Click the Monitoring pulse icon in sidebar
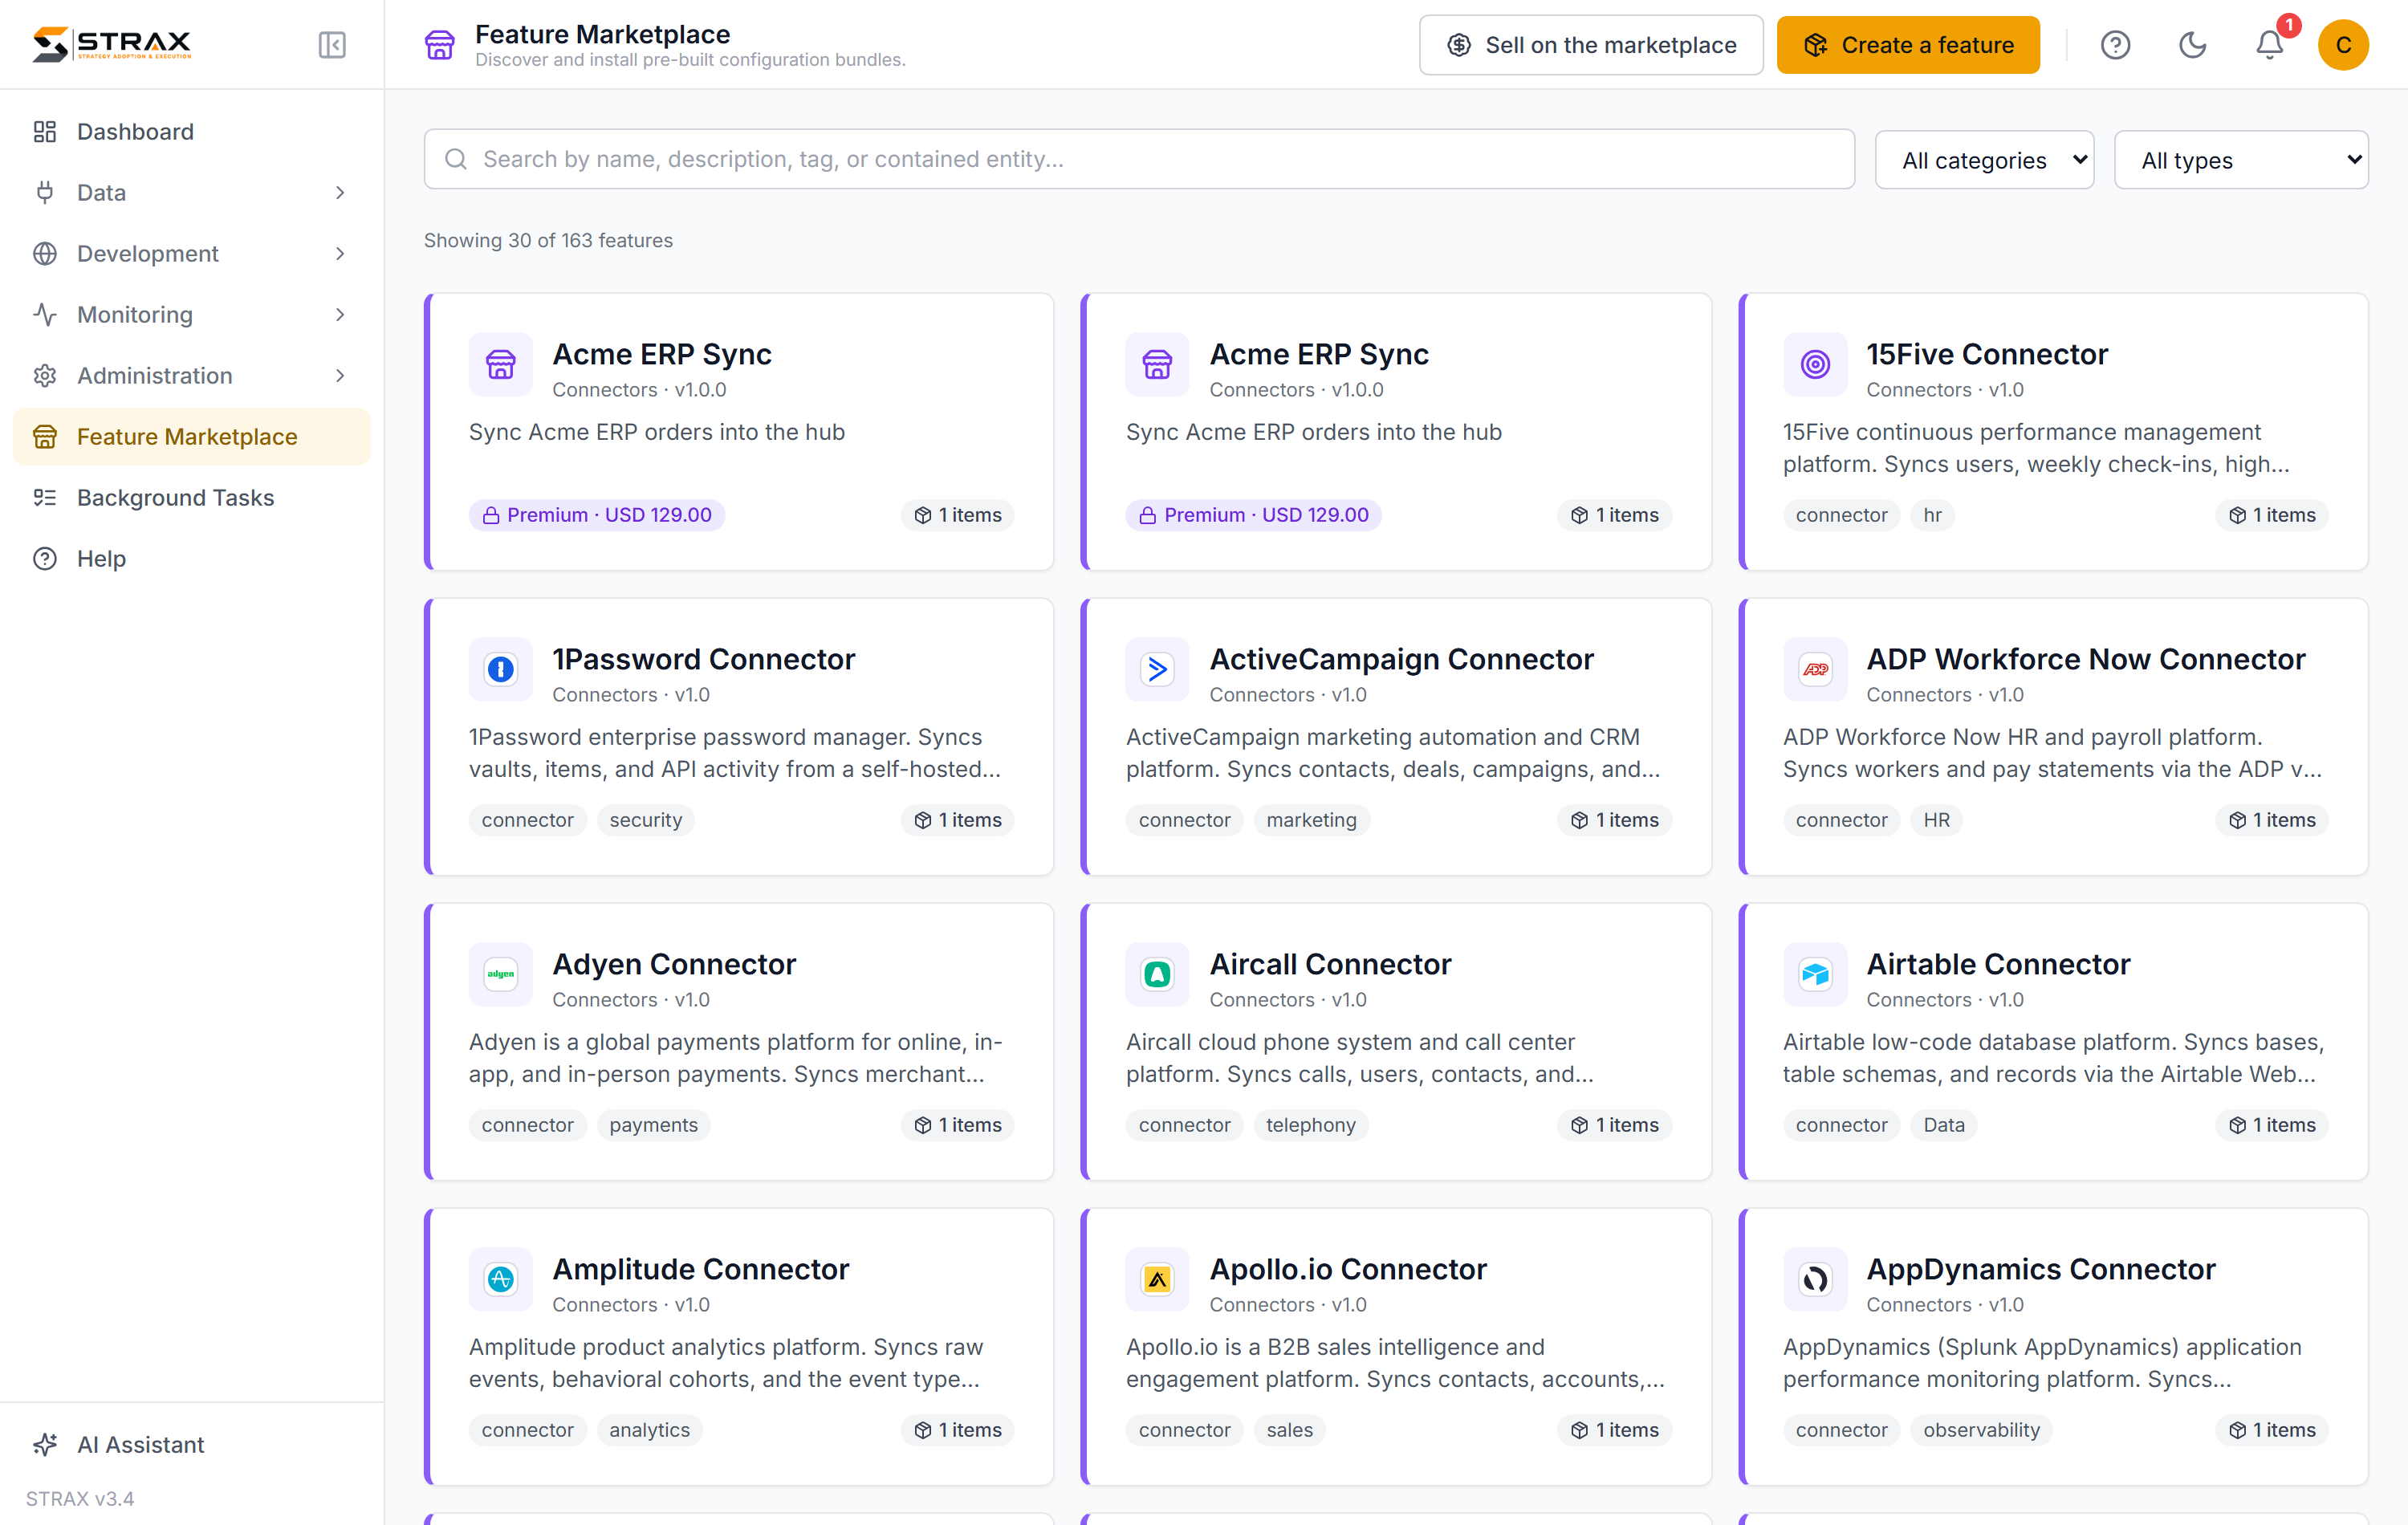The width and height of the screenshot is (2408, 1525). (x=45, y=315)
